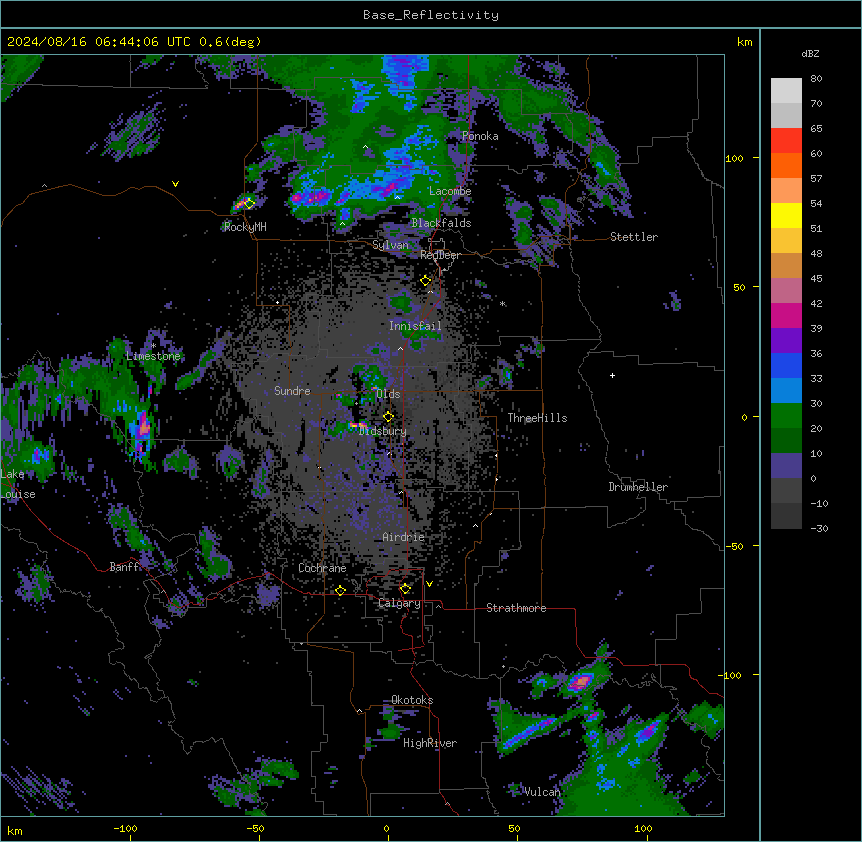The height and width of the screenshot is (842, 862).
Task: Click the km unit label at bottom left
Action: (15, 831)
